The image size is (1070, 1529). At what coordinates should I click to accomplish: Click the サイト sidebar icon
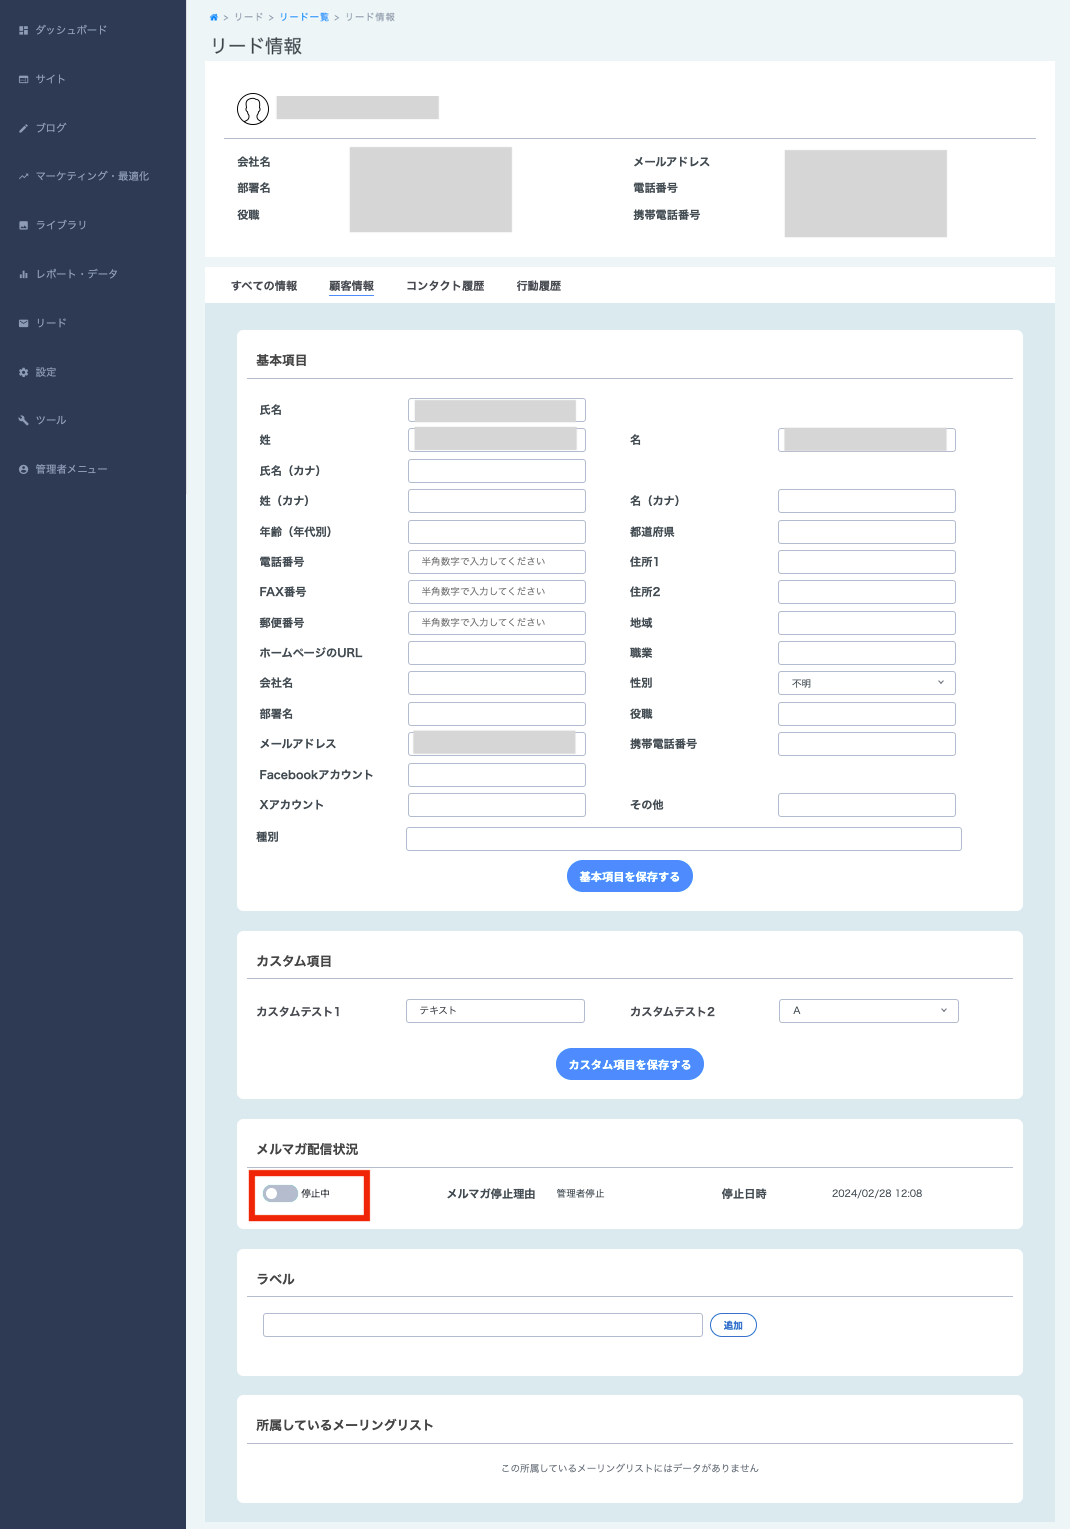(x=23, y=79)
